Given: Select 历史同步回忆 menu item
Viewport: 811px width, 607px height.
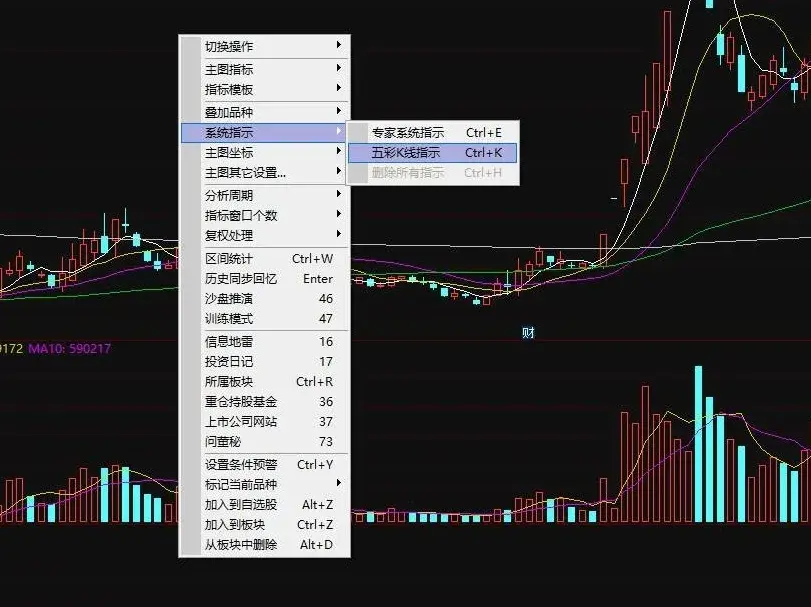Looking at the screenshot, I should (265, 278).
